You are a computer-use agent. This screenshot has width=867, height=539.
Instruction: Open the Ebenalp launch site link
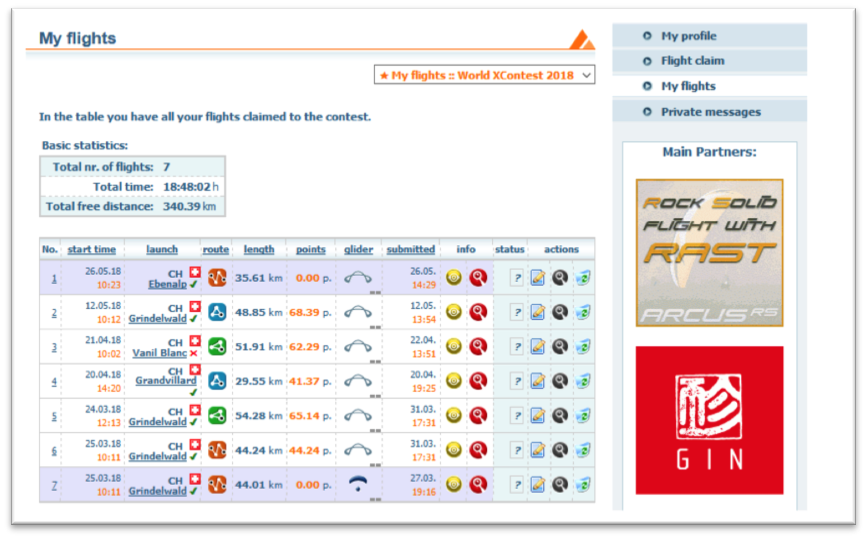pos(166,284)
